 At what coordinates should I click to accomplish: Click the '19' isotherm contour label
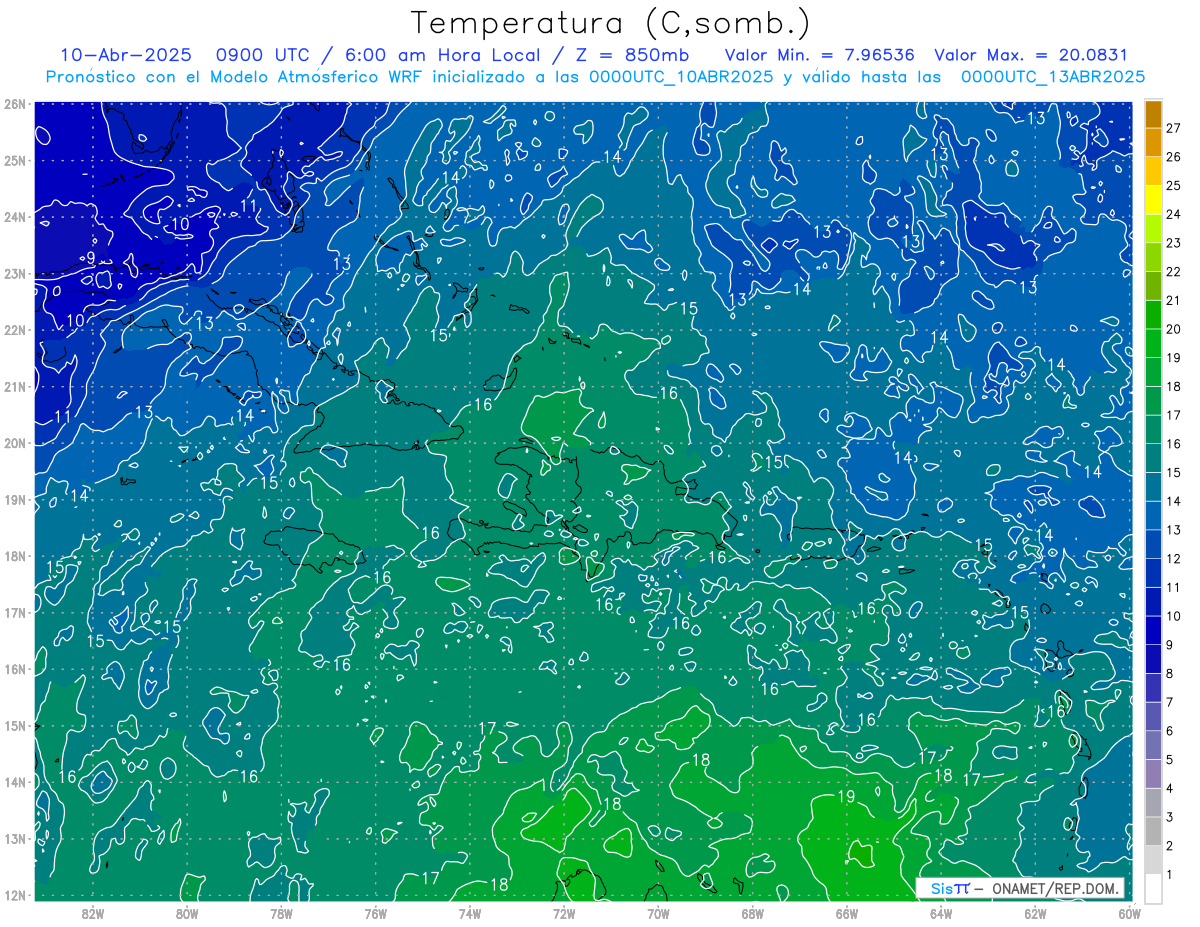point(846,797)
